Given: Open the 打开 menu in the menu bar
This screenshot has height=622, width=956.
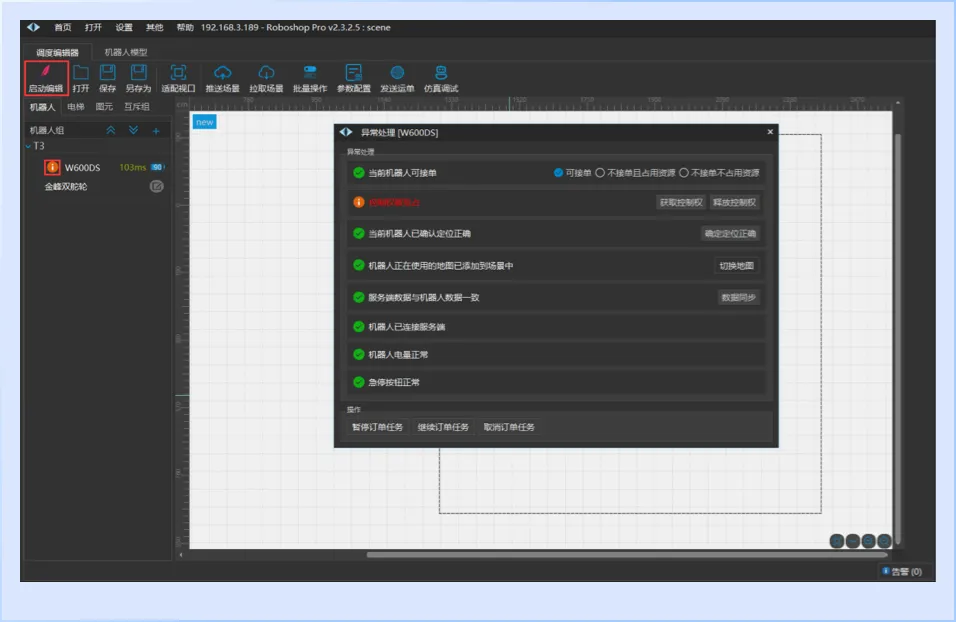Looking at the screenshot, I should (93, 27).
